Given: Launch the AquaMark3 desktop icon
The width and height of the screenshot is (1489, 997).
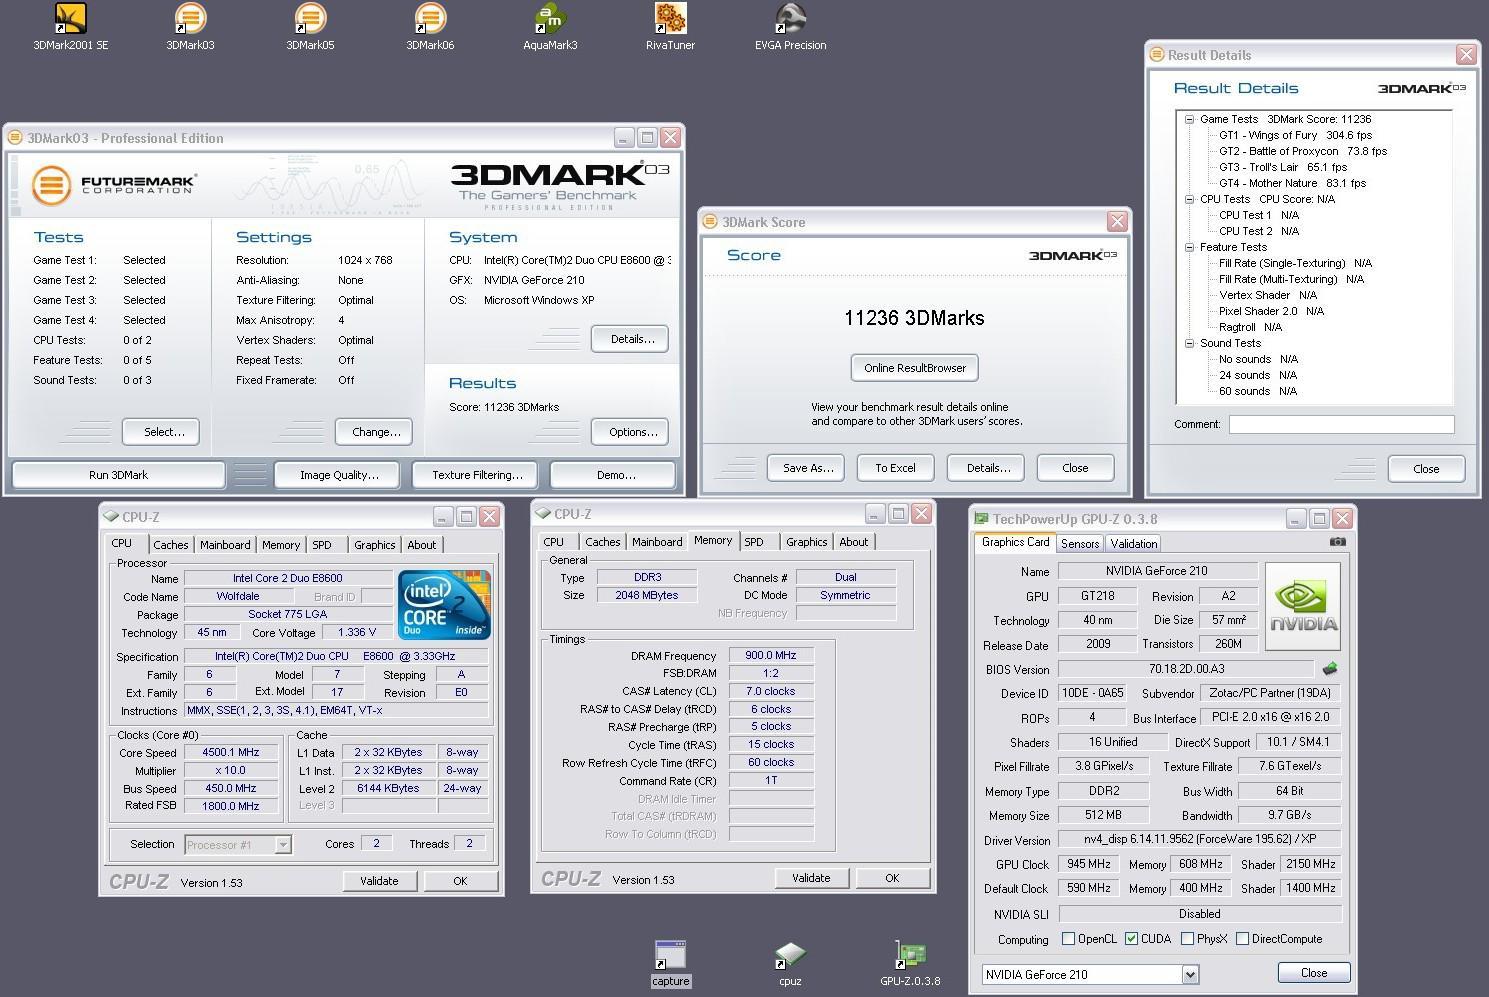Looking at the screenshot, I should click(550, 26).
